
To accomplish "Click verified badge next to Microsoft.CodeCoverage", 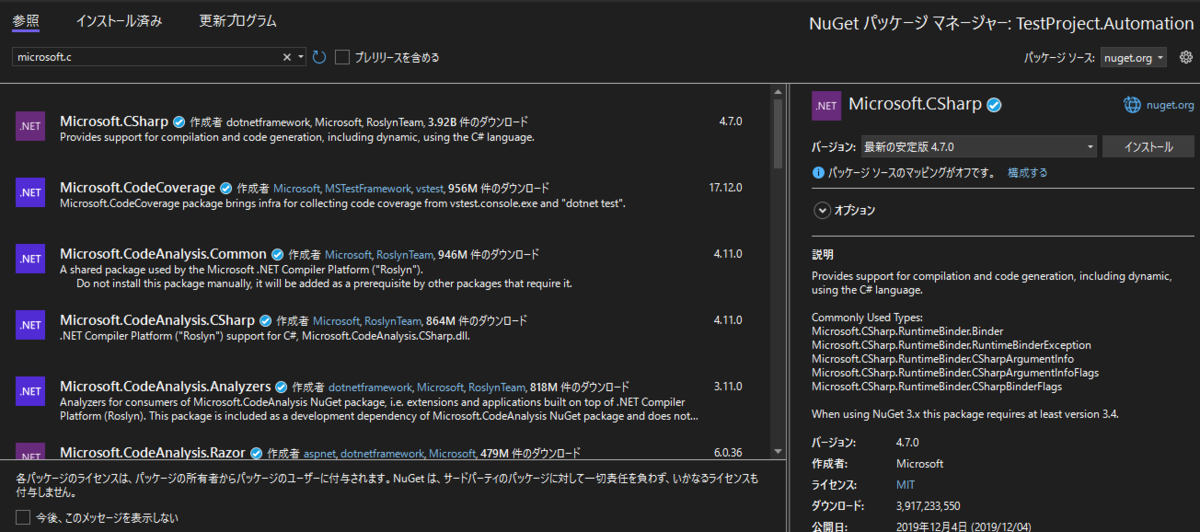I will [x=226, y=187].
